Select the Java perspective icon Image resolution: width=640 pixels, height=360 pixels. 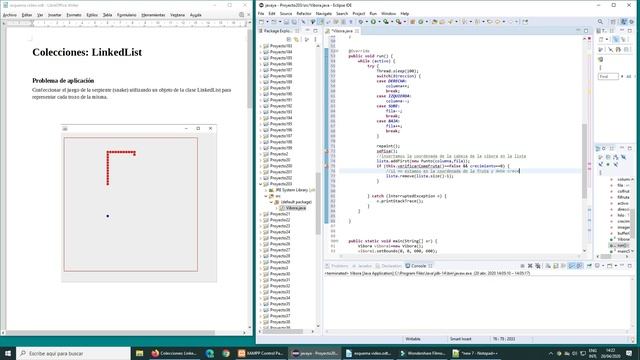point(623,22)
